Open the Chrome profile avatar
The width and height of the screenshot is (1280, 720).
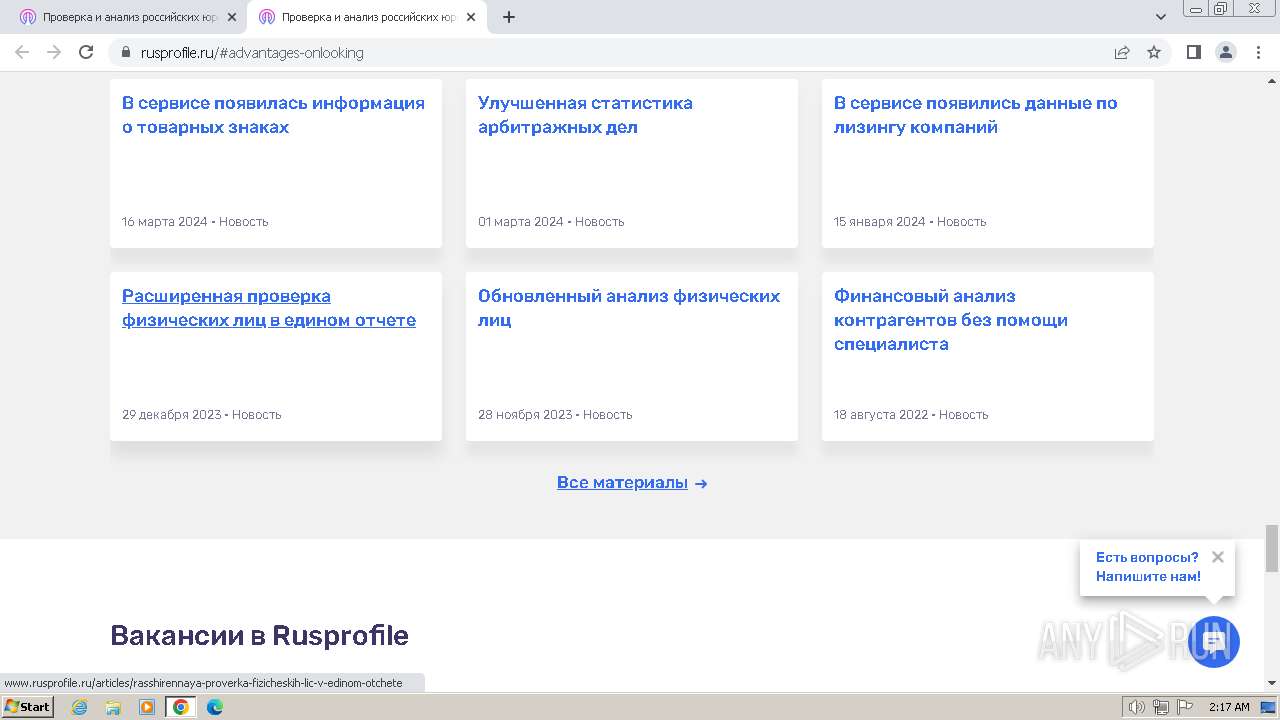click(1226, 52)
